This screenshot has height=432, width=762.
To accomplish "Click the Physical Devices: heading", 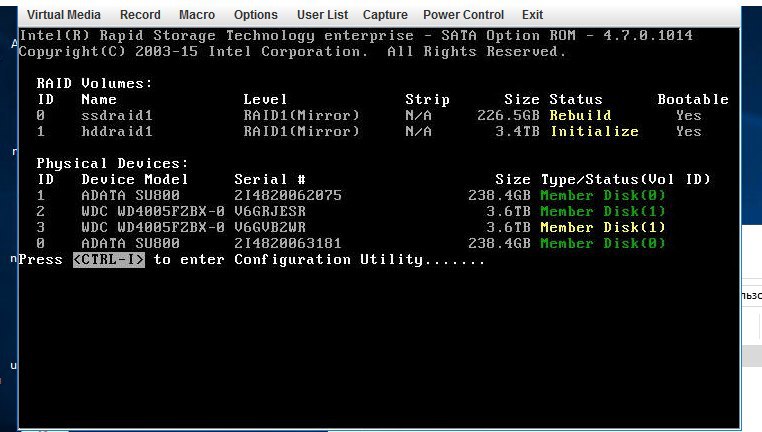I will (x=112, y=164).
